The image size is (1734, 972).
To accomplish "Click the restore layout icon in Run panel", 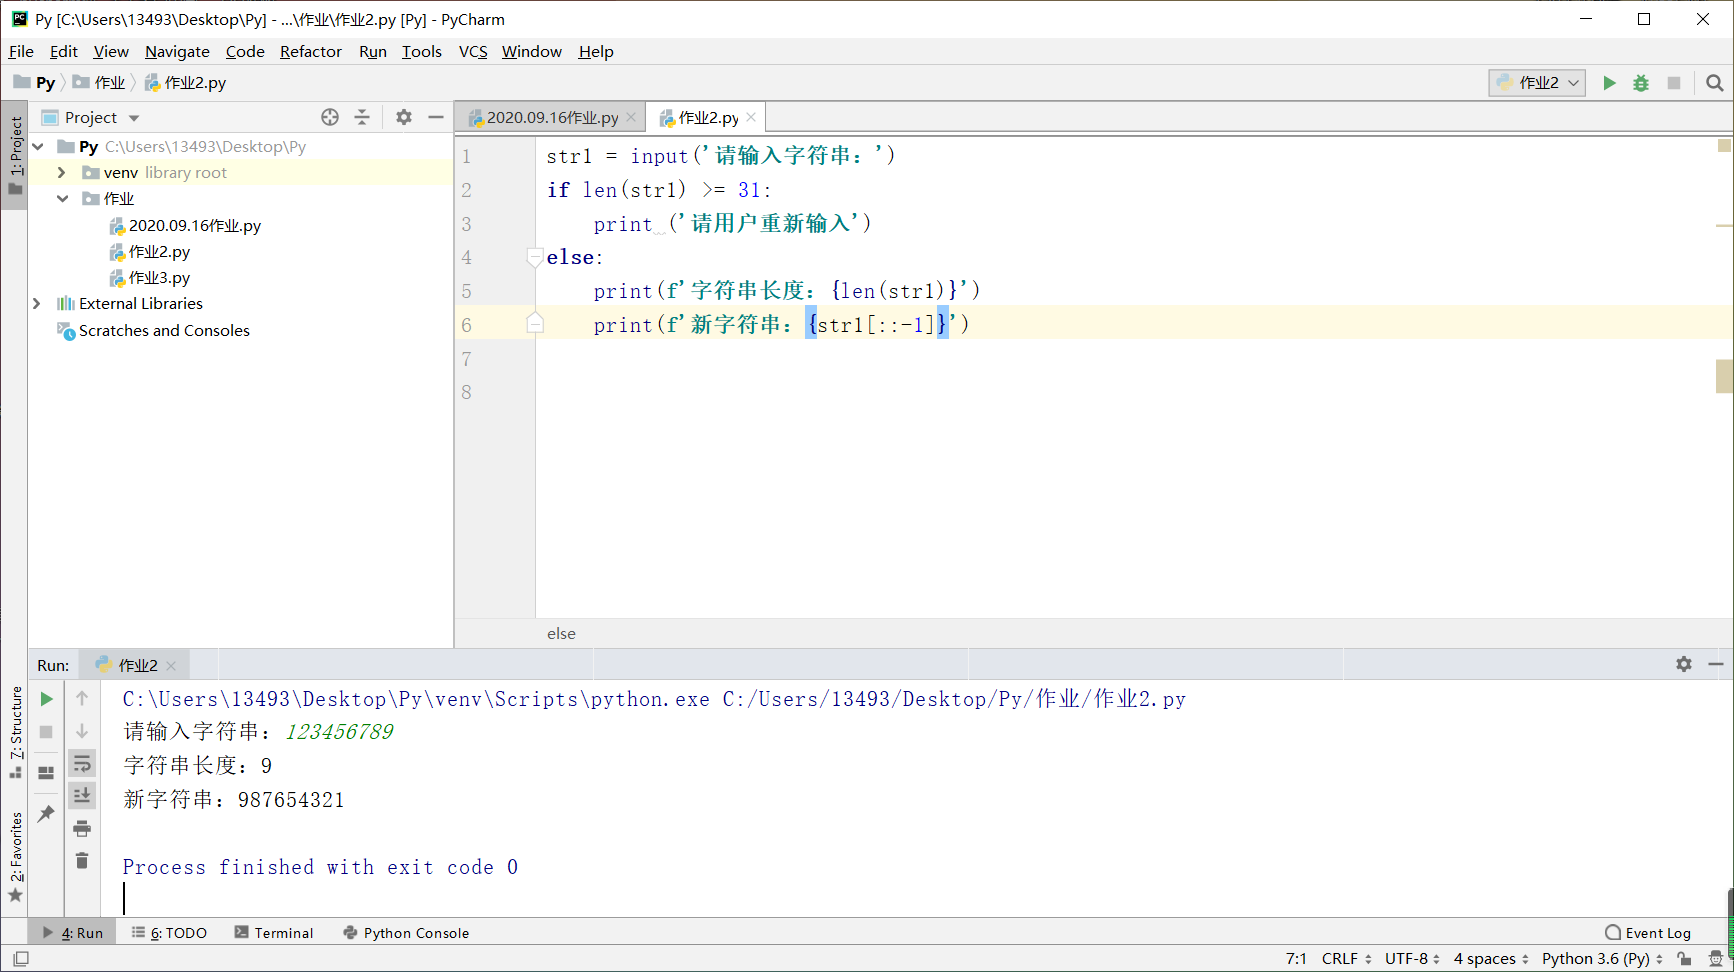I will [46, 772].
